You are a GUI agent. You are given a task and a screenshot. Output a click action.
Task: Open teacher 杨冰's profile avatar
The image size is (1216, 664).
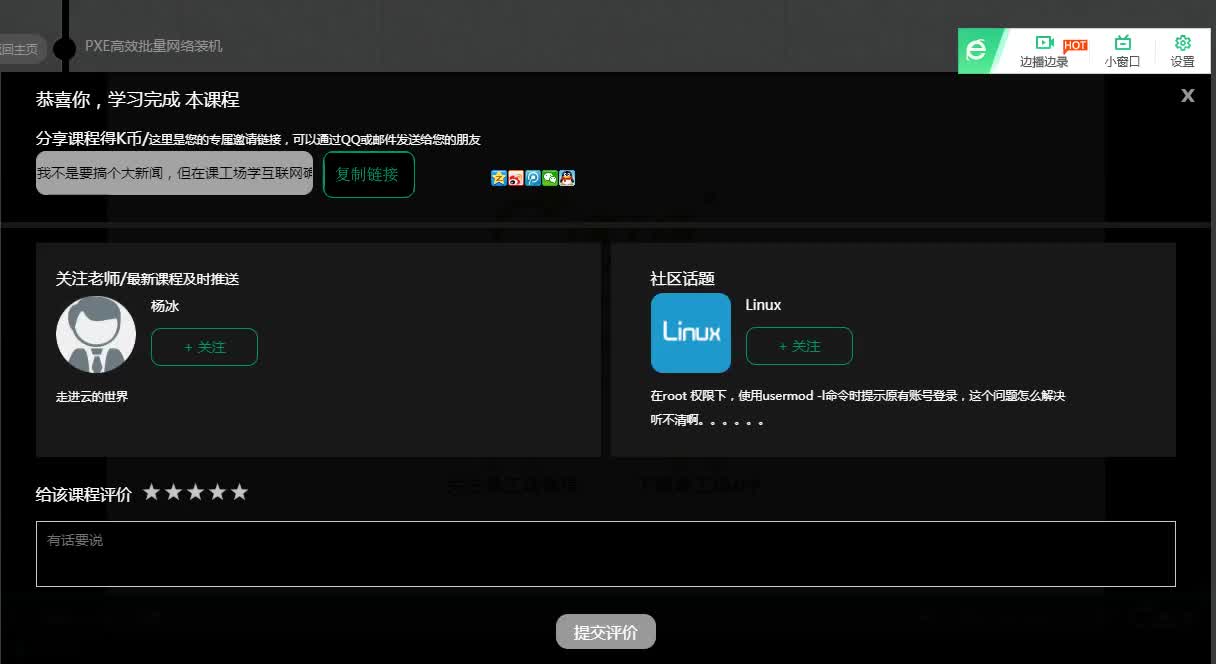95,334
